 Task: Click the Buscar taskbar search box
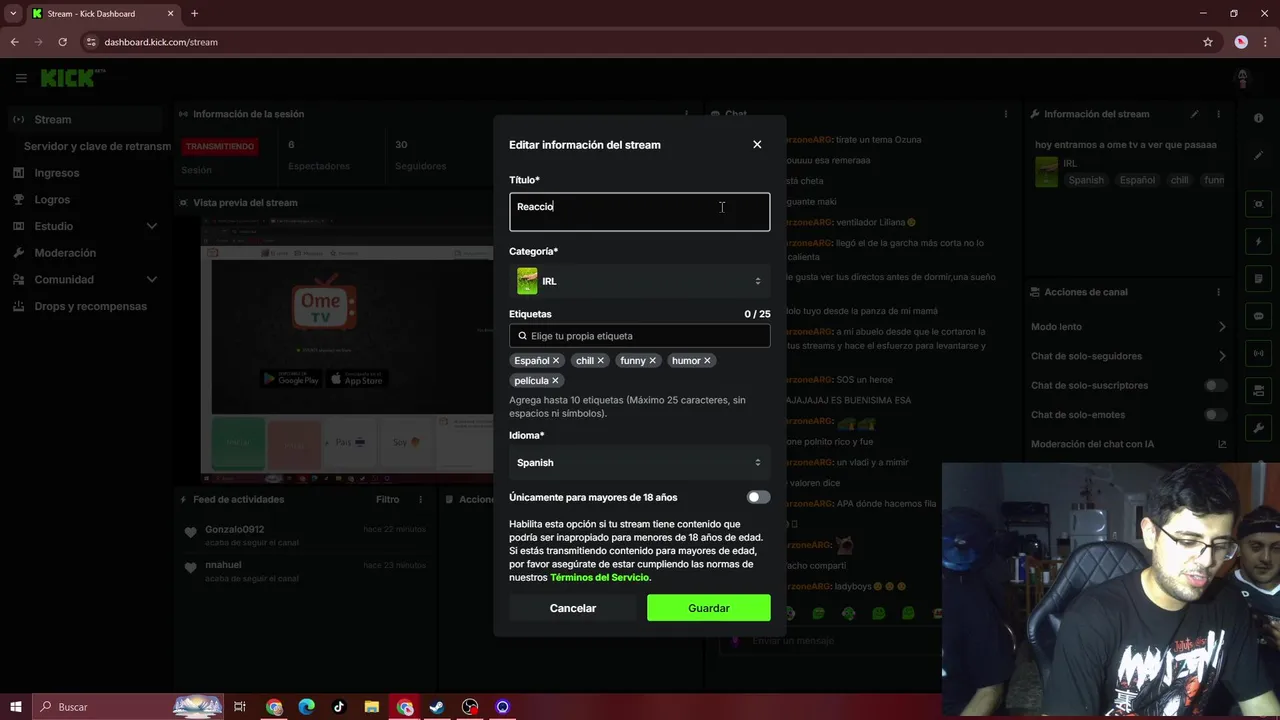129,707
